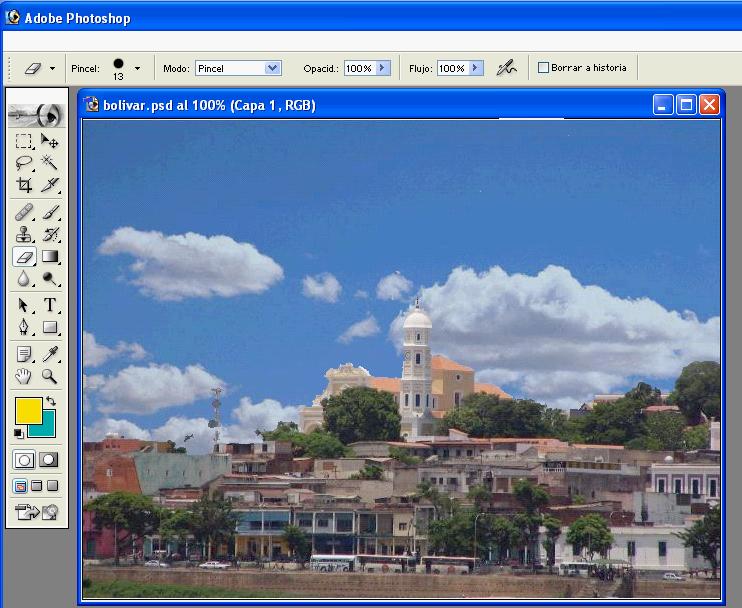Enable Borrar a historia checkbox
Screen dimensions: 742x608
click(543, 68)
